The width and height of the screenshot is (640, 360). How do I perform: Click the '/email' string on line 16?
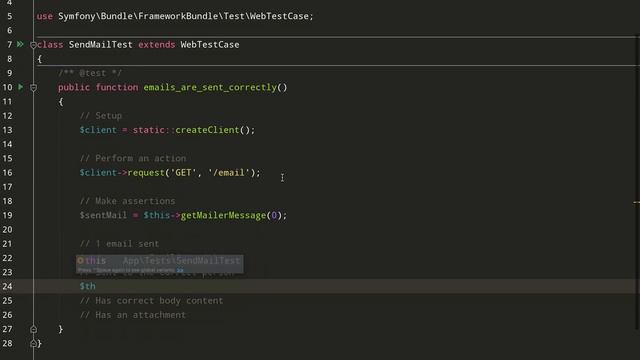(229, 173)
